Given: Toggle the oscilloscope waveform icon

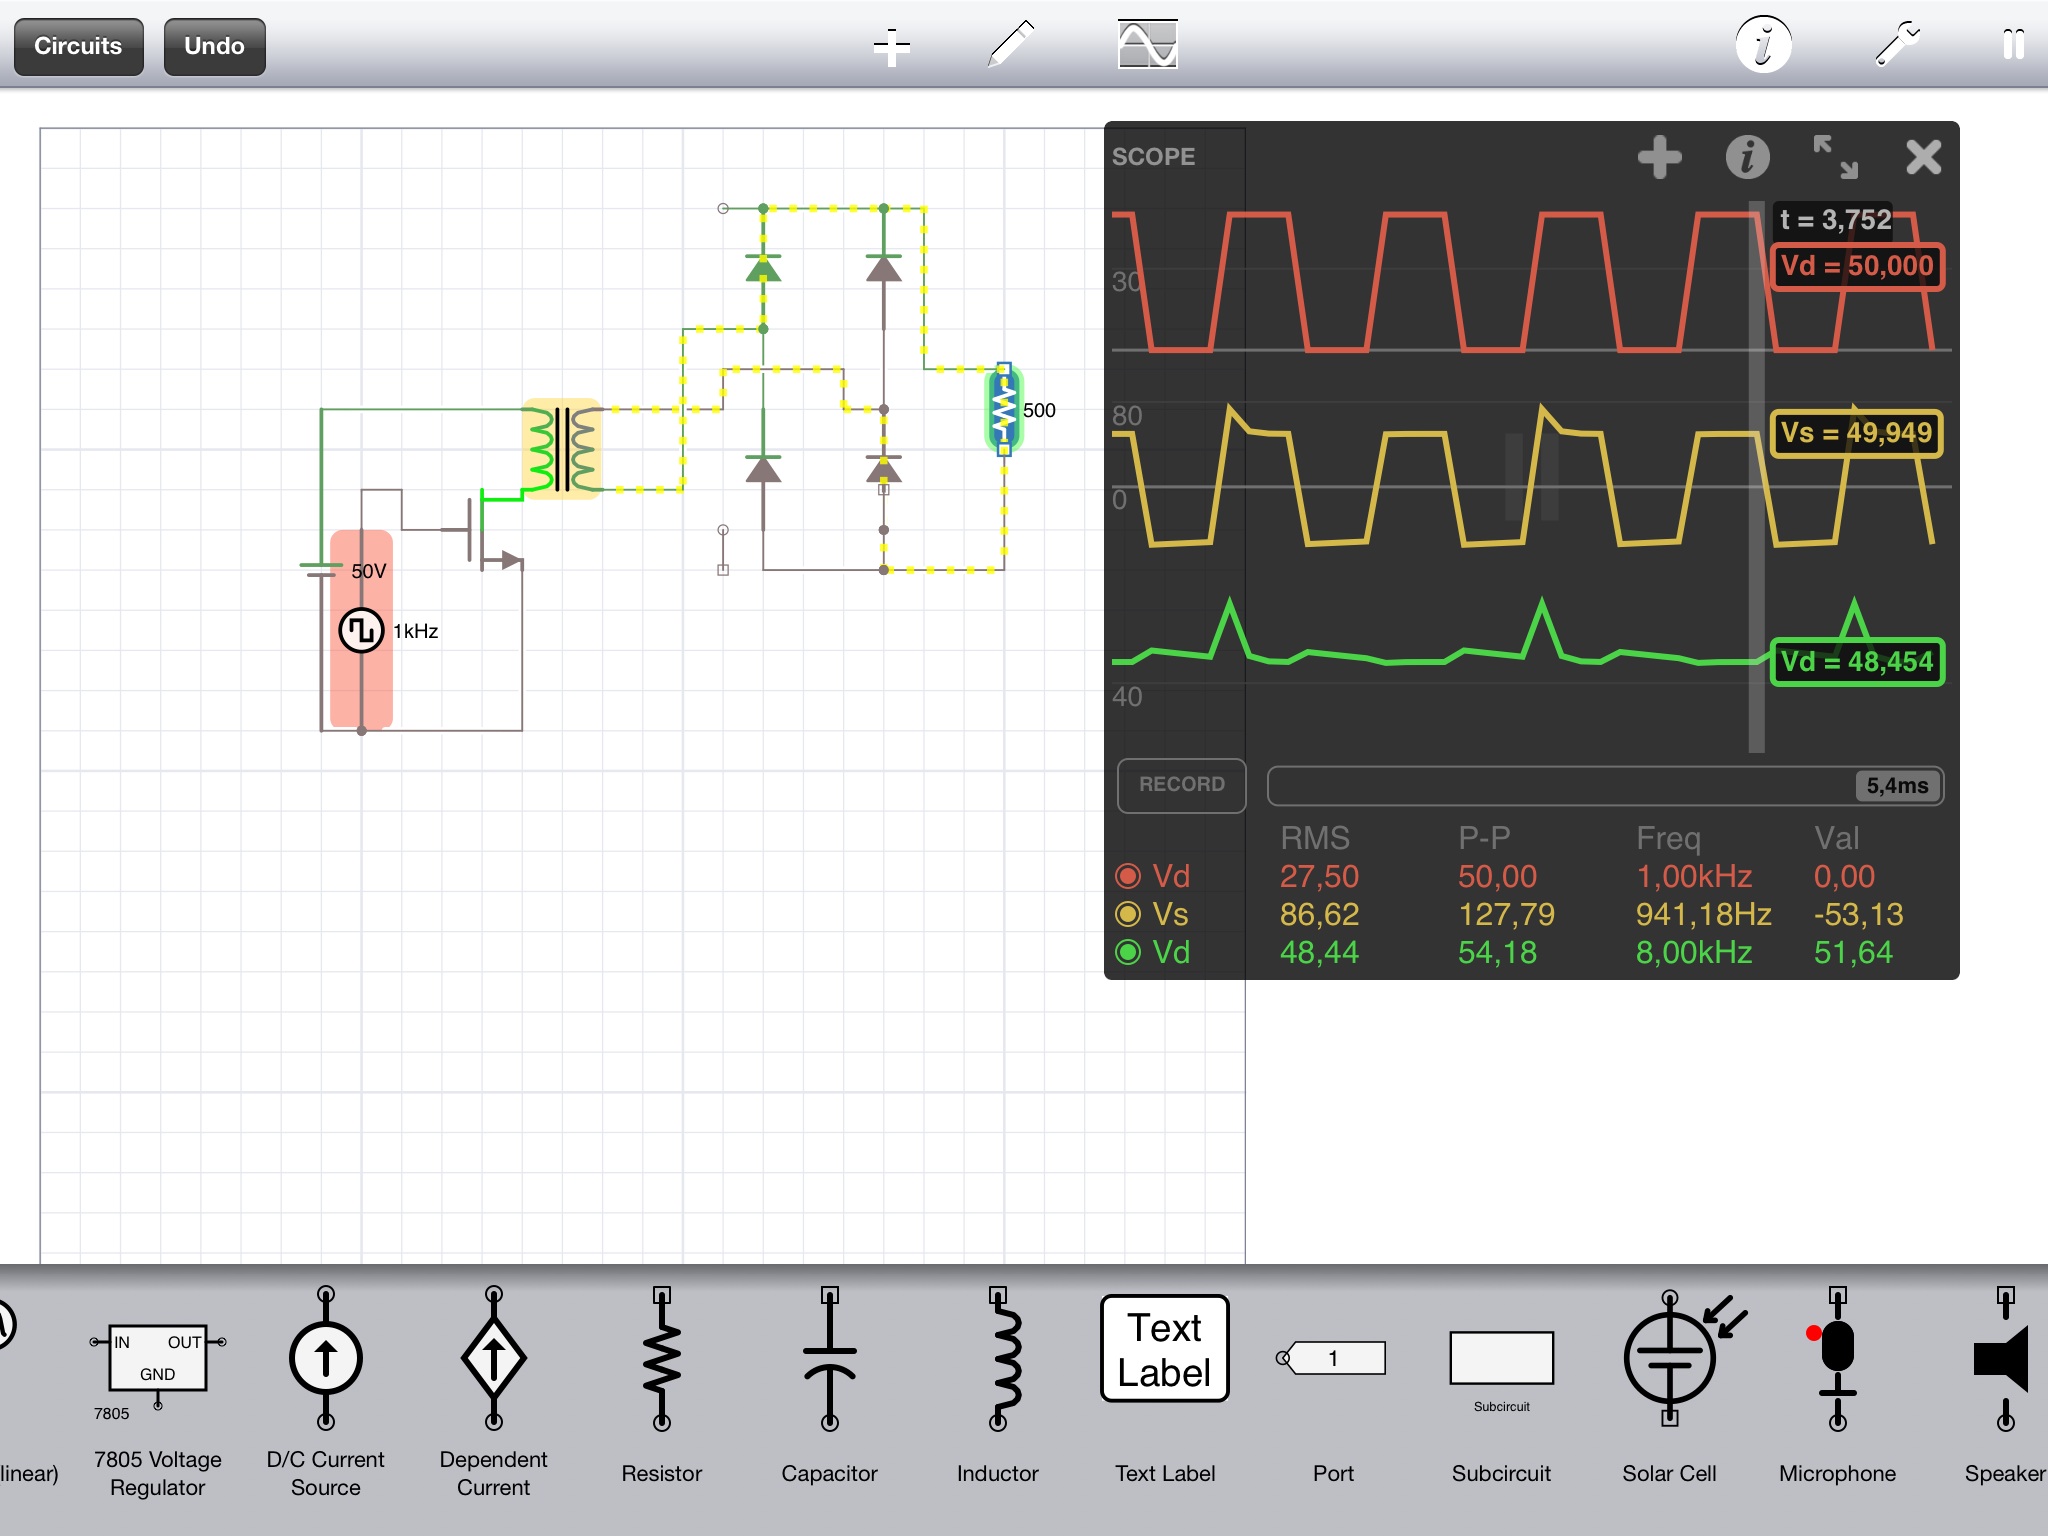Looking at the screenshot, I should [x=1147, y=45].
